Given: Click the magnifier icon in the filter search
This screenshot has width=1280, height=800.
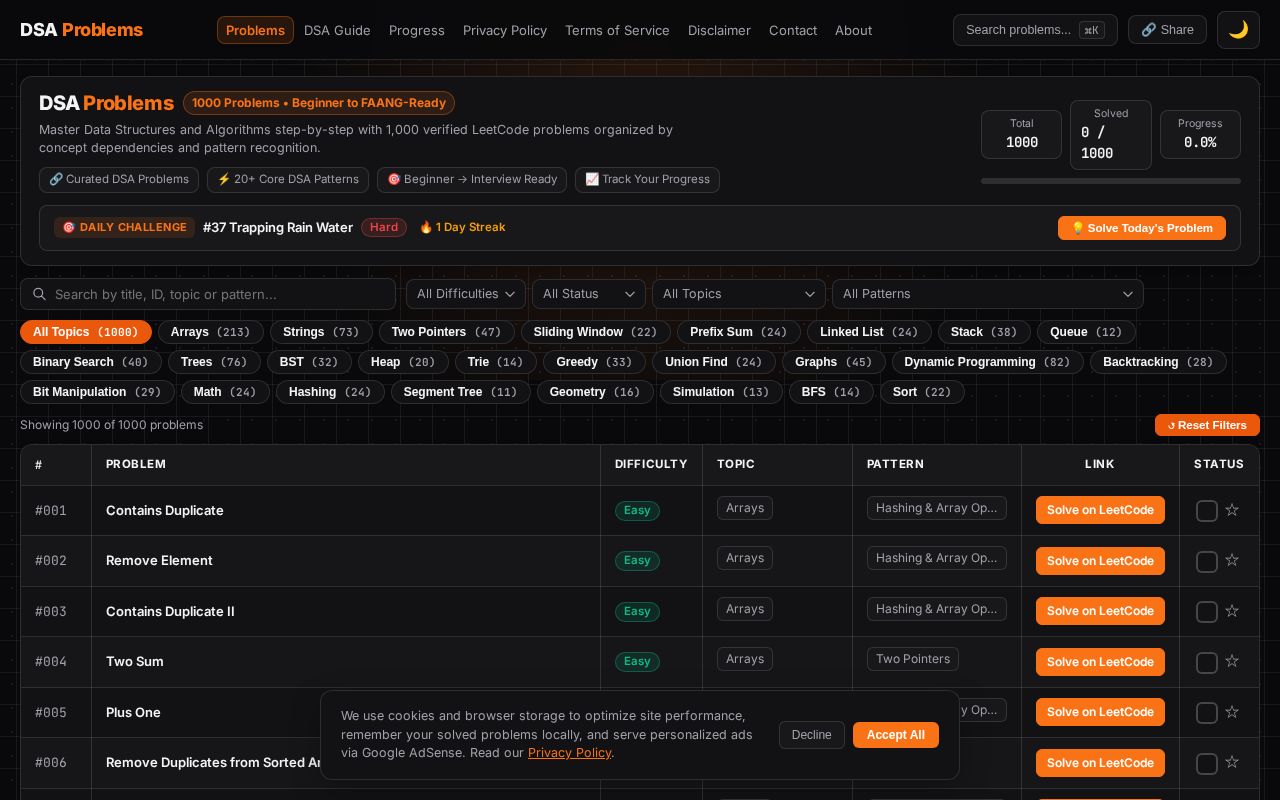Looking at the screenshot, I should [40, 294].
